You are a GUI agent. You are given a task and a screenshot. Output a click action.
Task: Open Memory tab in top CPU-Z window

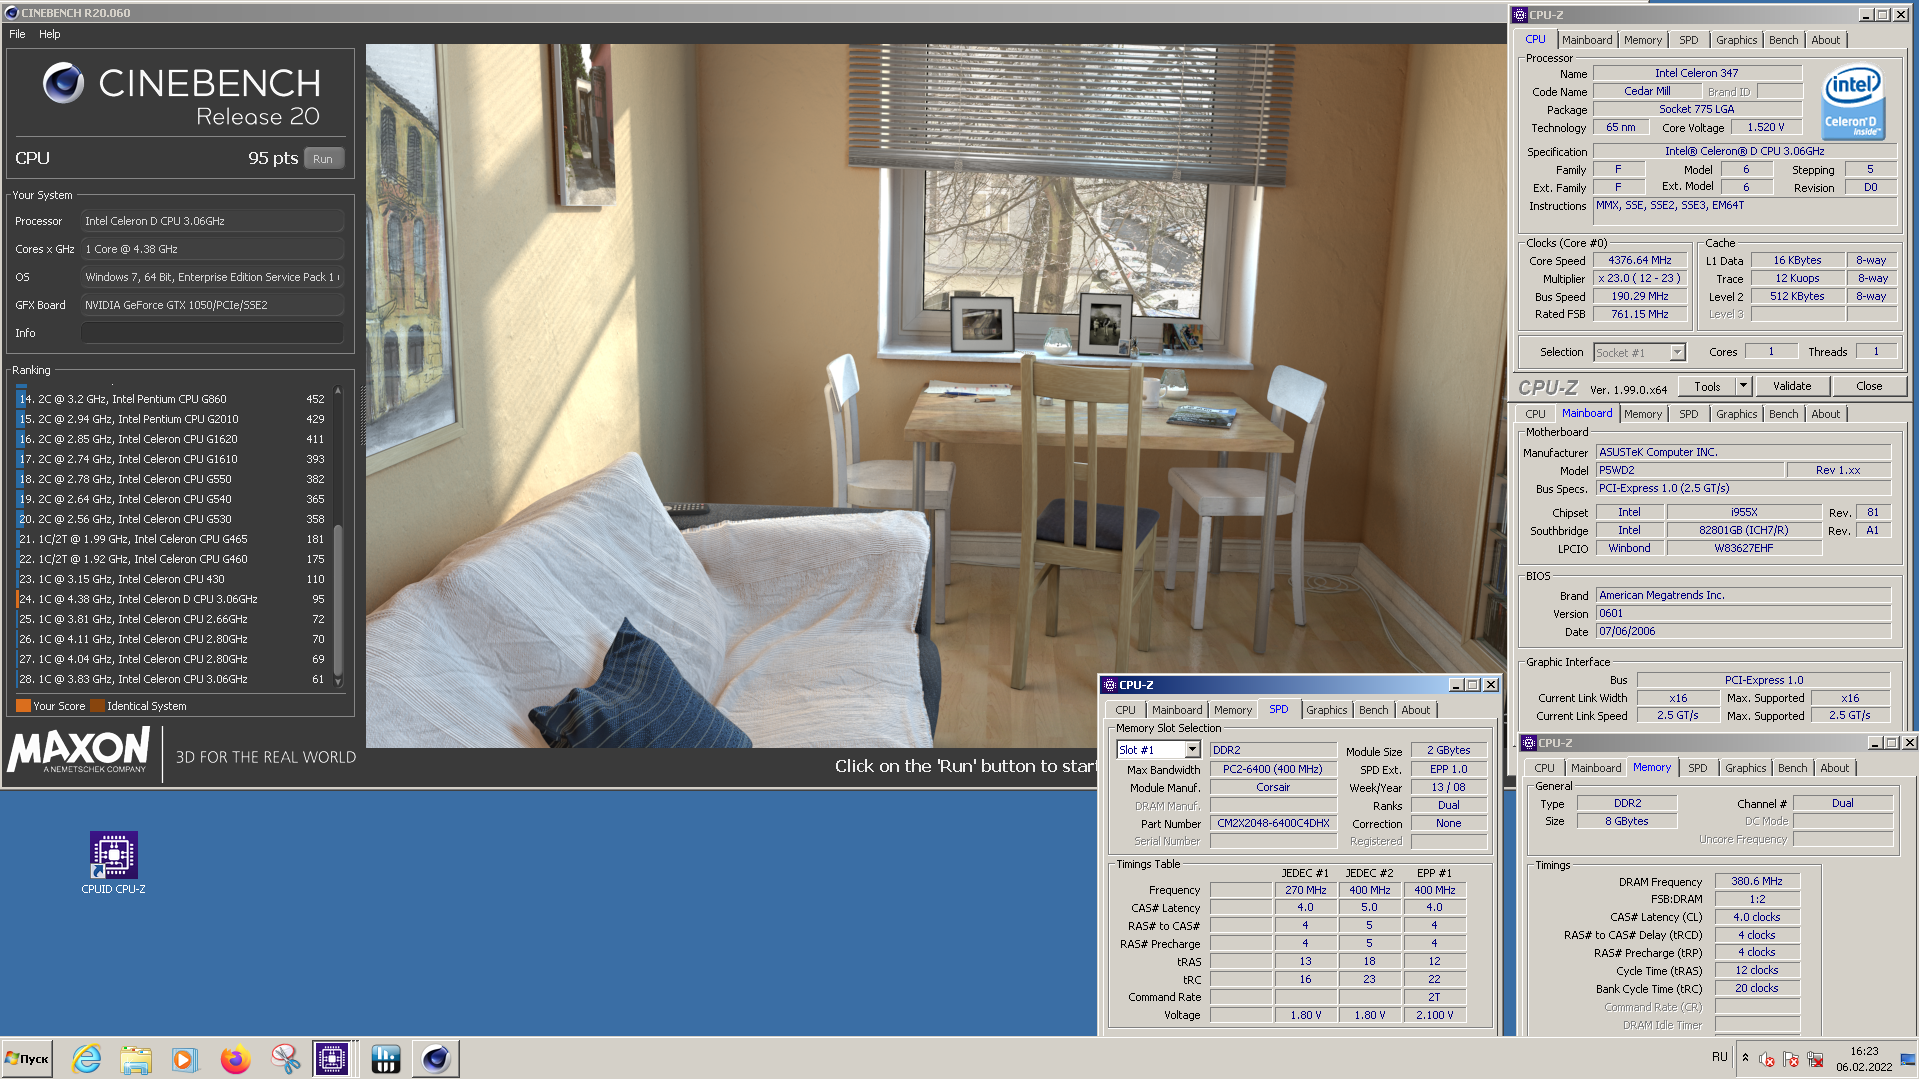1643,40
